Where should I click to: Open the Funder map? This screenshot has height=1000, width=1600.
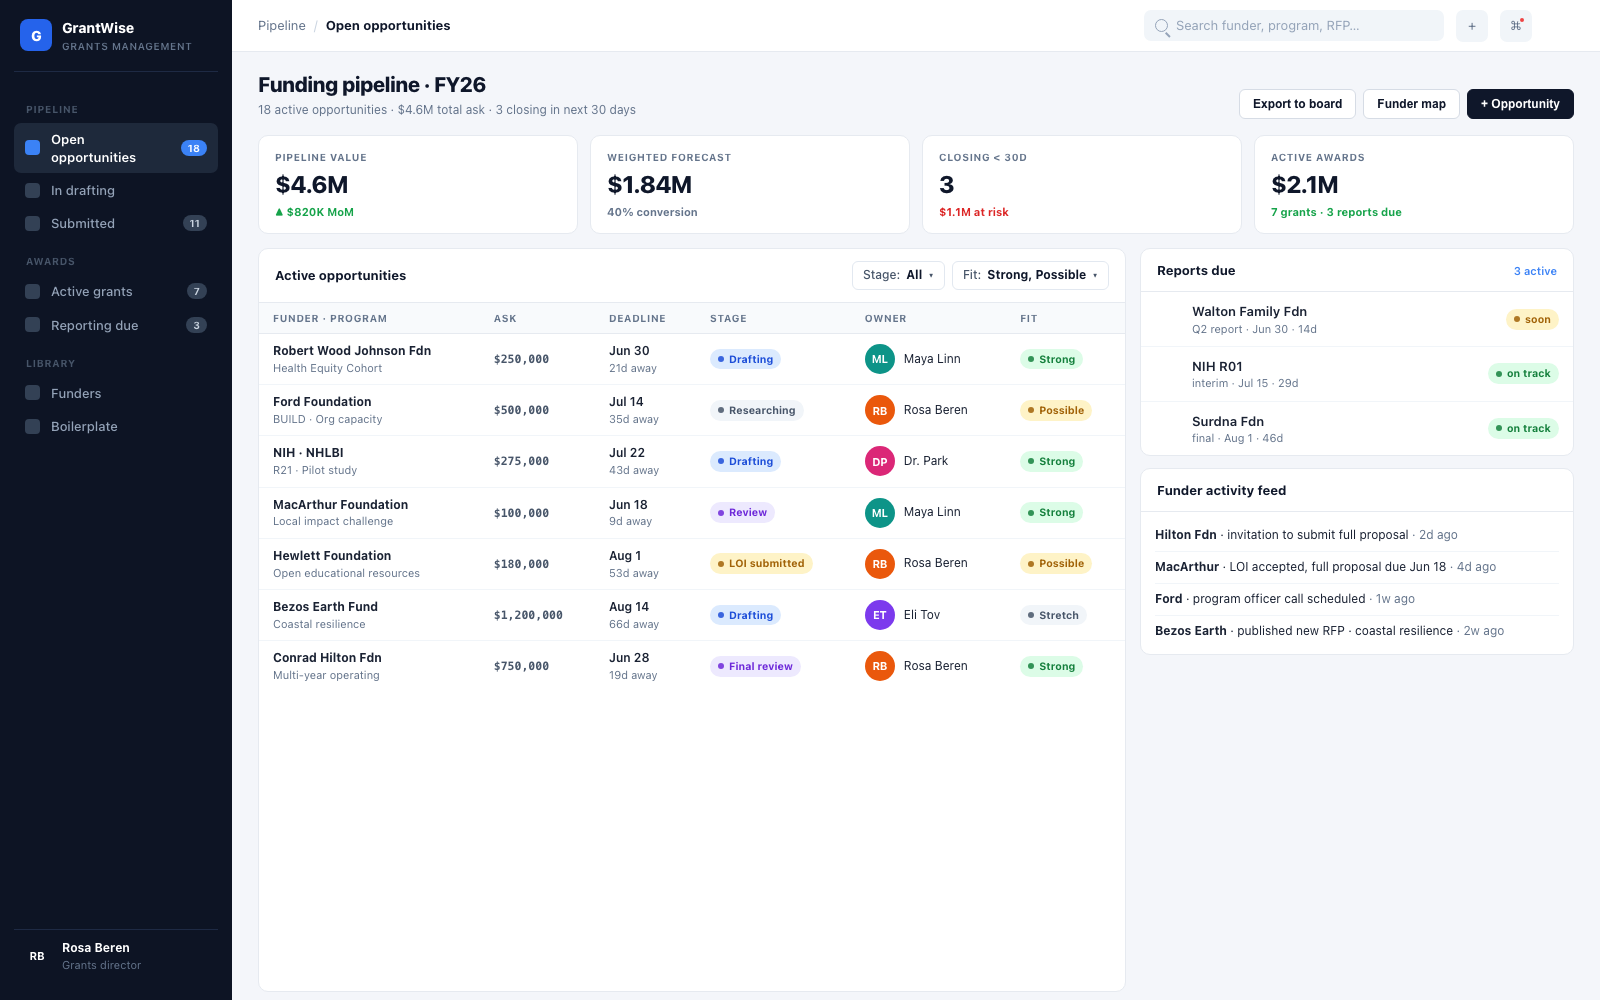[1411, 104]
